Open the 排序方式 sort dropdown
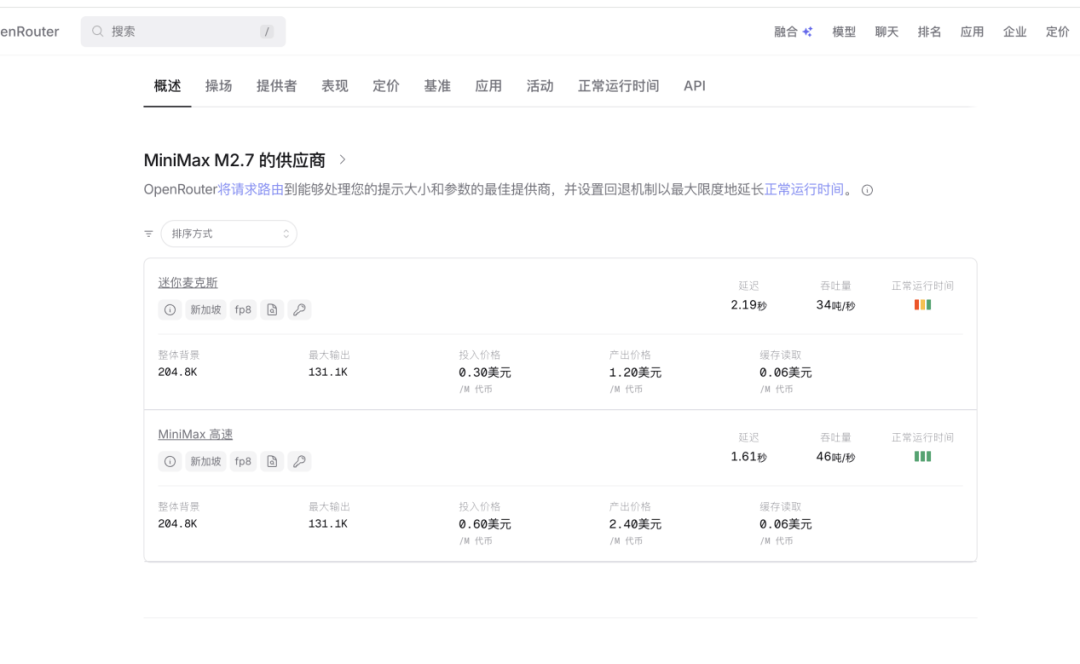Screen dimensions: 1080x664 tap(229, 234)
